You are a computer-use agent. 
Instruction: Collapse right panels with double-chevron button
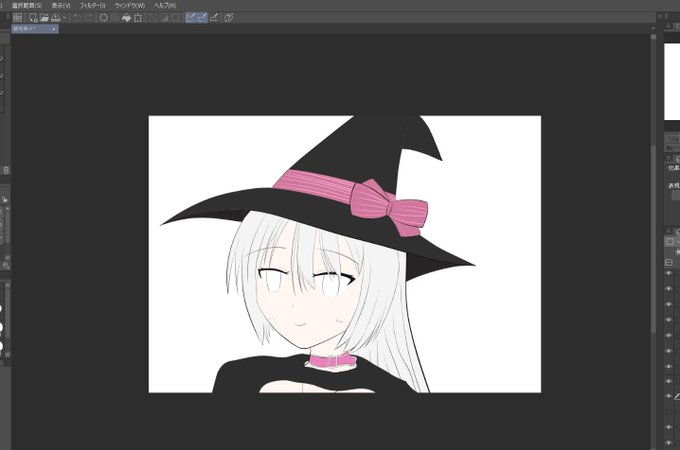660,16
